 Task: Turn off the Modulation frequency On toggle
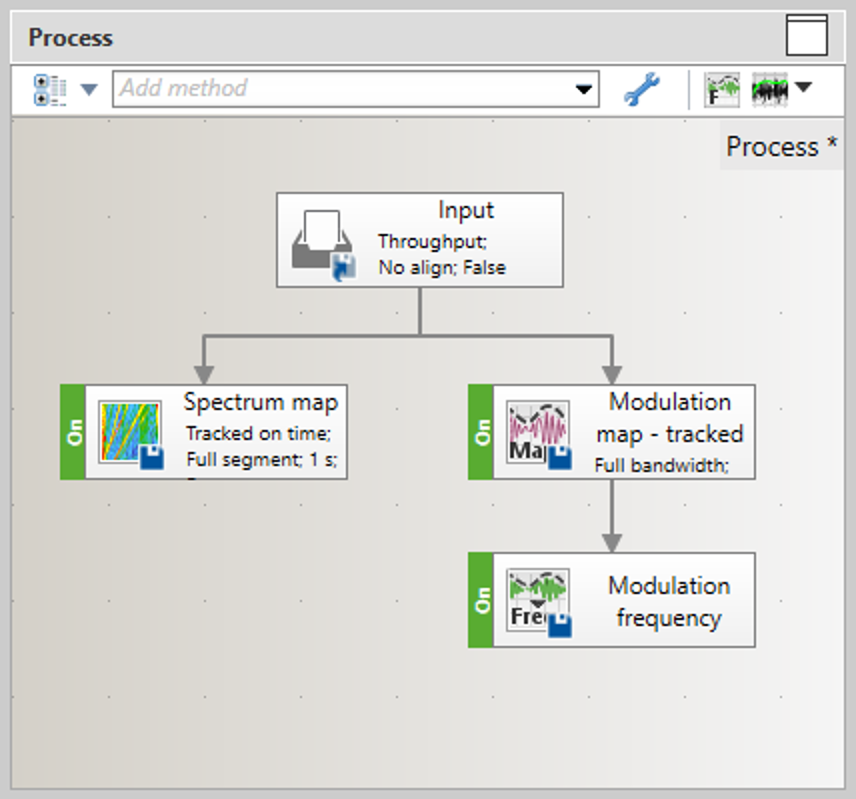pyautogui.click(x=481, y=600)
